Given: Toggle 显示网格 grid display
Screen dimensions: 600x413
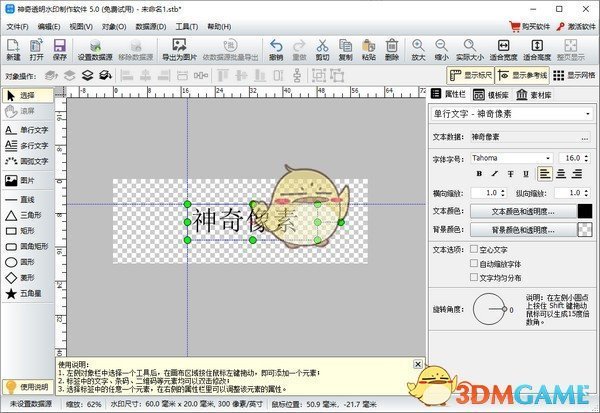Looking at the screenshot, I should (574, 75).
